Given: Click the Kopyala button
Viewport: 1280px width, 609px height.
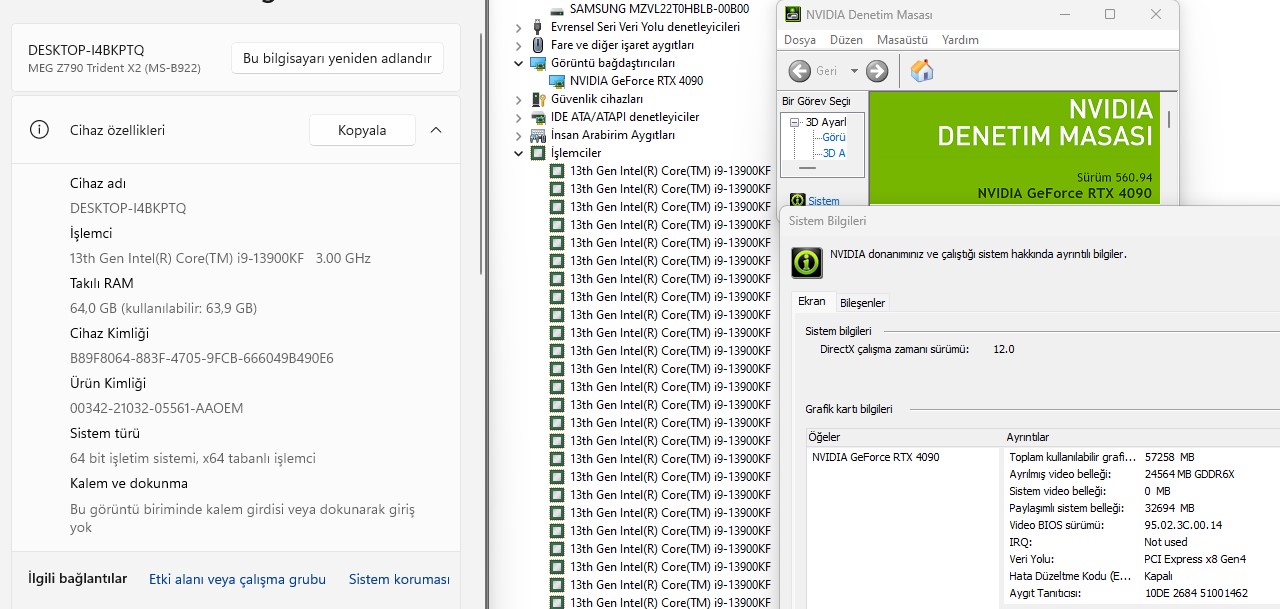Looking at the screenshot, I should point(362,130).
